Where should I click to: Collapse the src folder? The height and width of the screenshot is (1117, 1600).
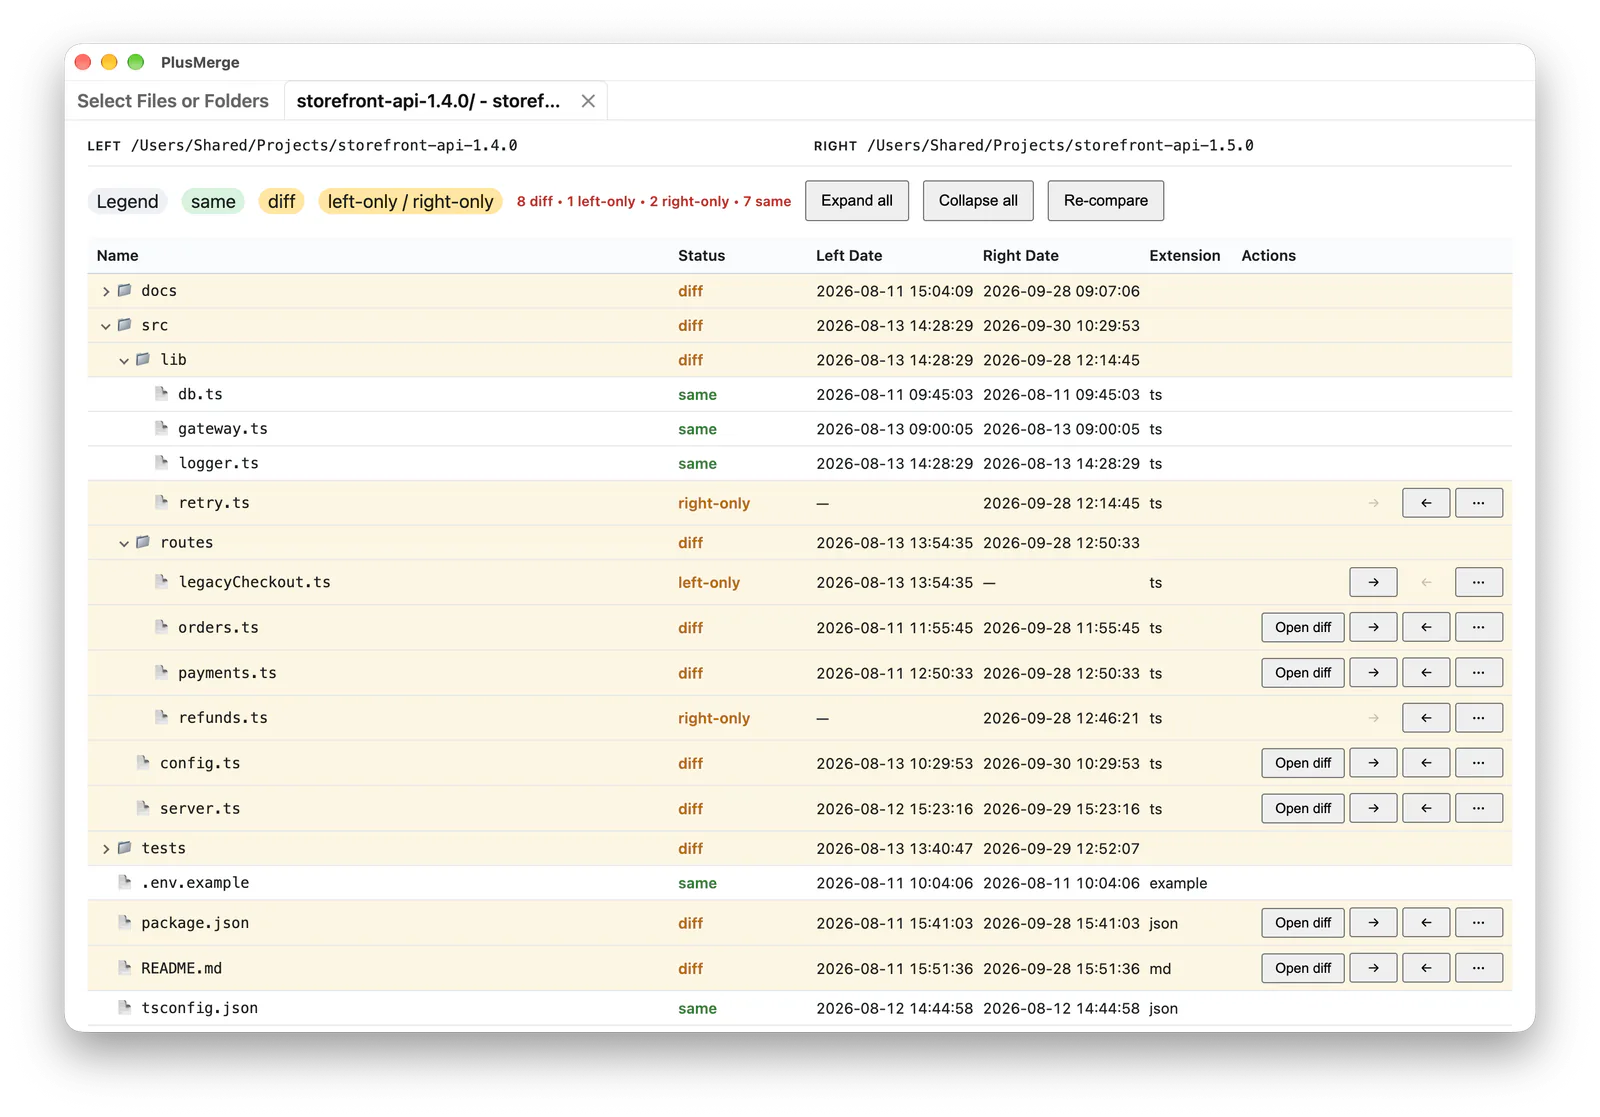[x=106, y=326]
